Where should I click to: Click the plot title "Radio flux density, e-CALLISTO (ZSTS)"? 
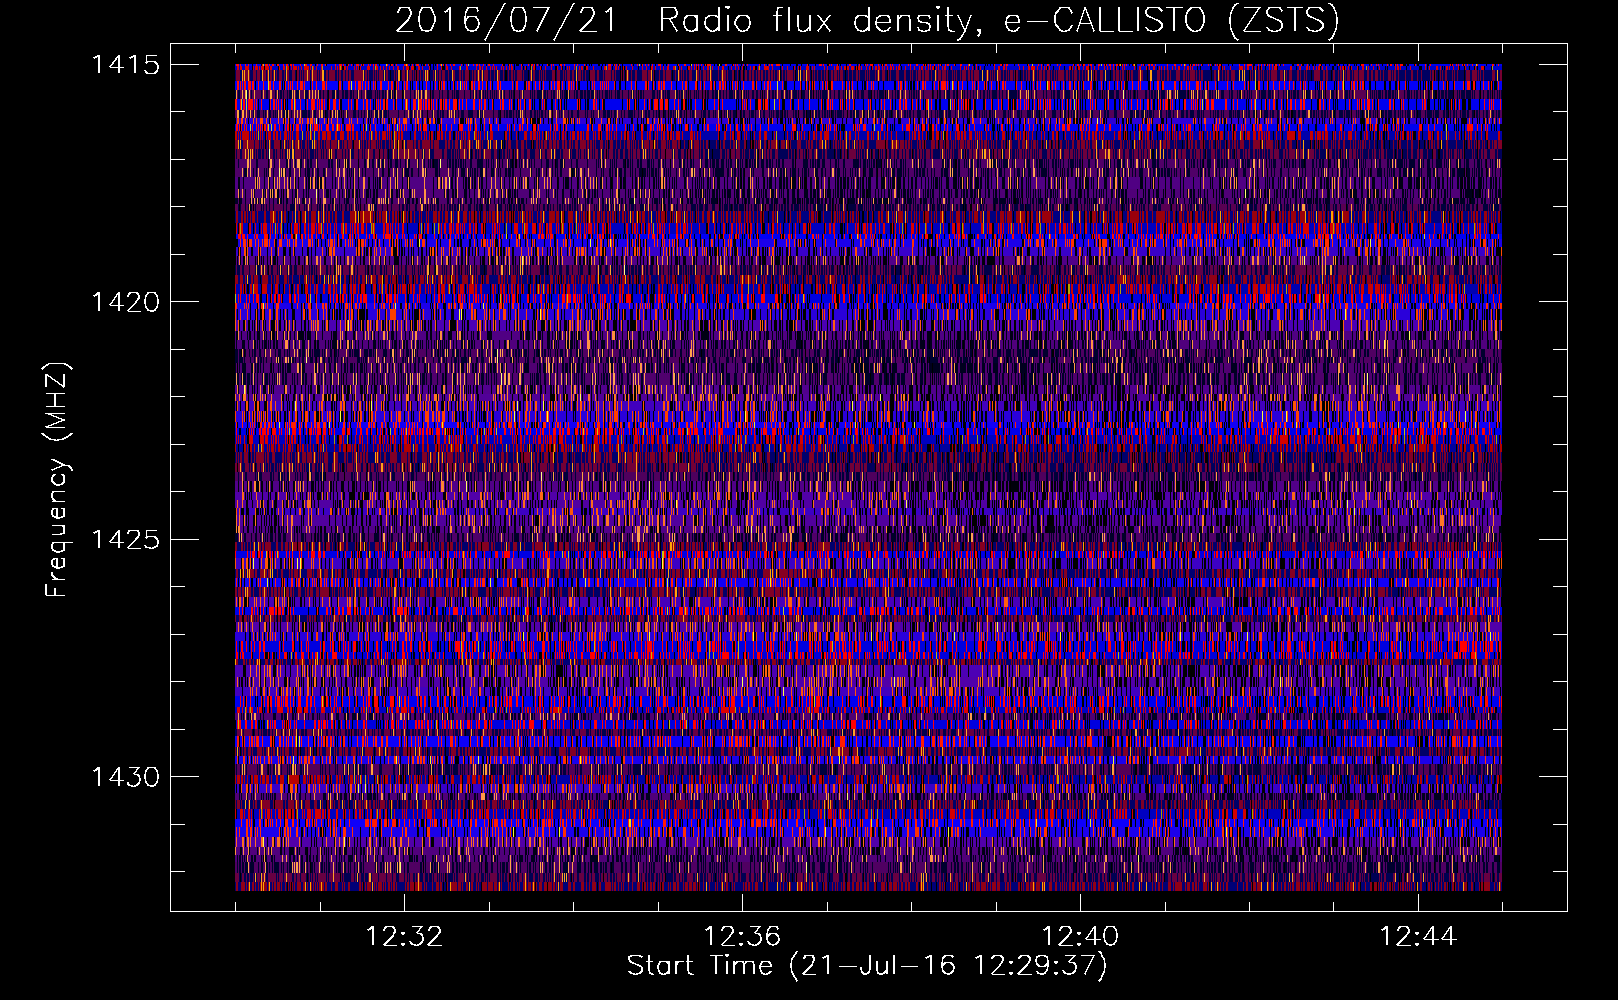click(x=998, y=21)
